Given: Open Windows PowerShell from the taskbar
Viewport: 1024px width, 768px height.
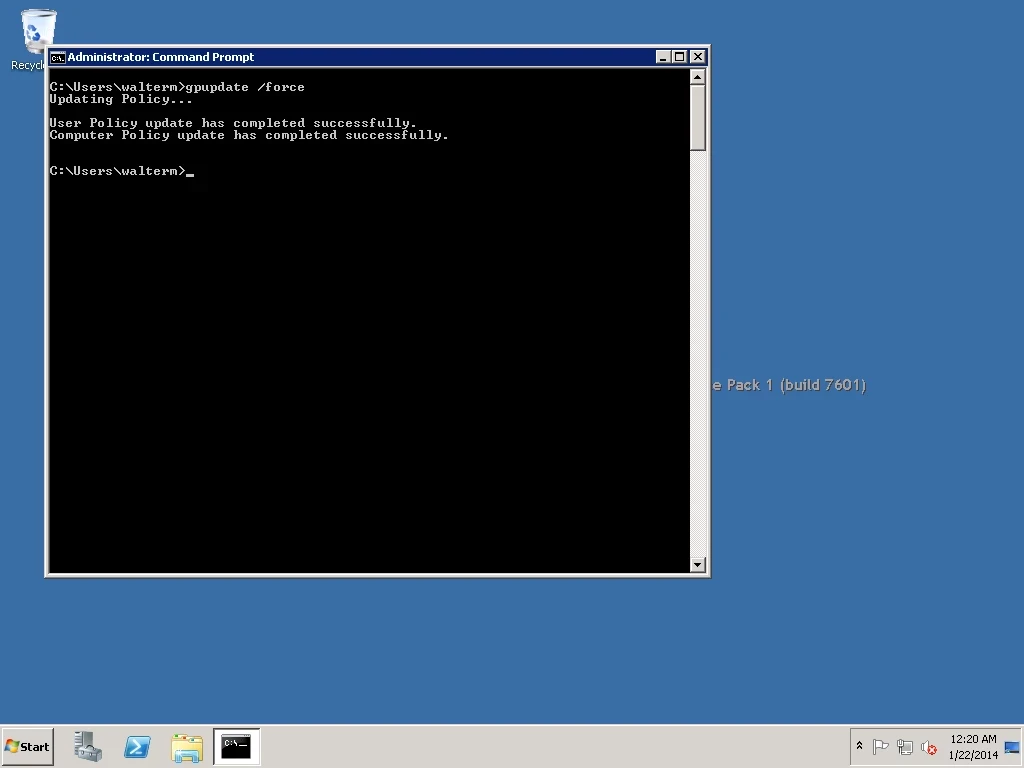Looking at the screenshot, I should pos(137,746).
